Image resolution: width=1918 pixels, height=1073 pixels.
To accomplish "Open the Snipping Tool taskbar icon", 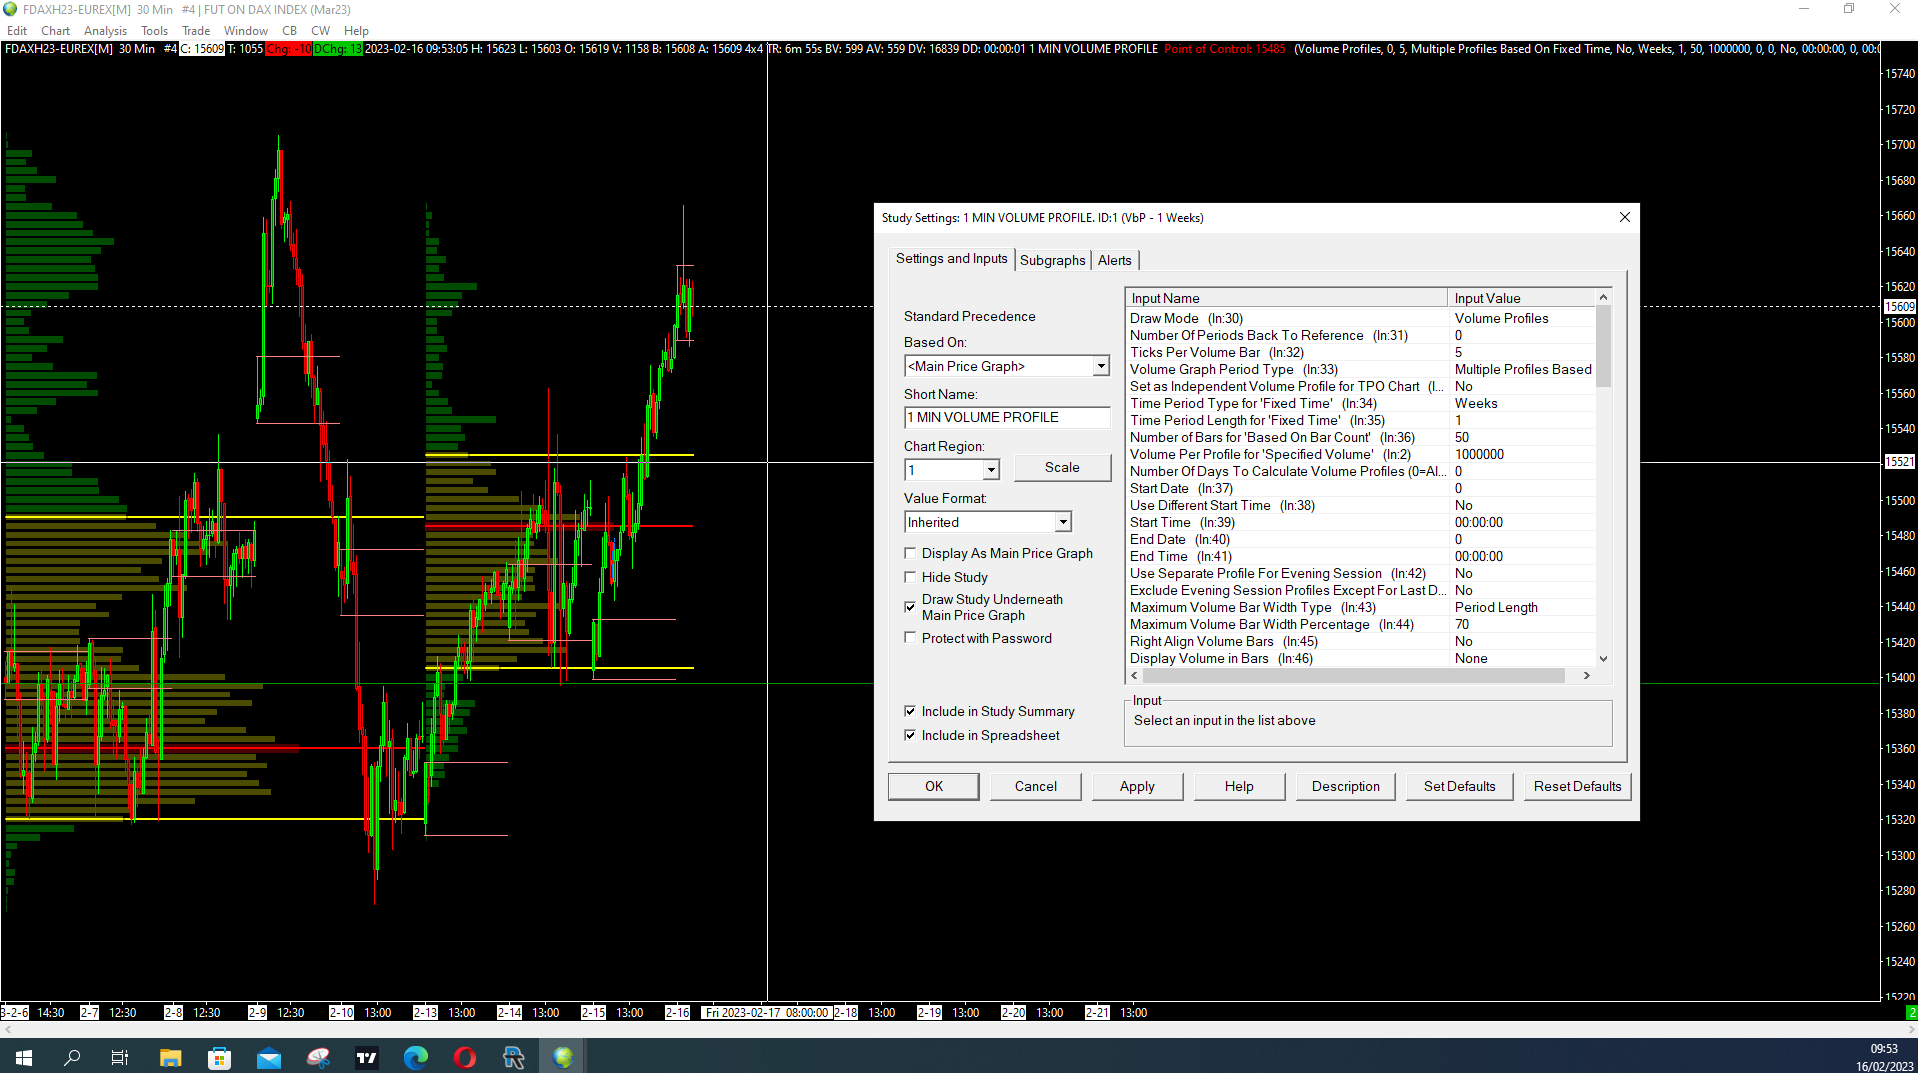I will coord(318,1057).
